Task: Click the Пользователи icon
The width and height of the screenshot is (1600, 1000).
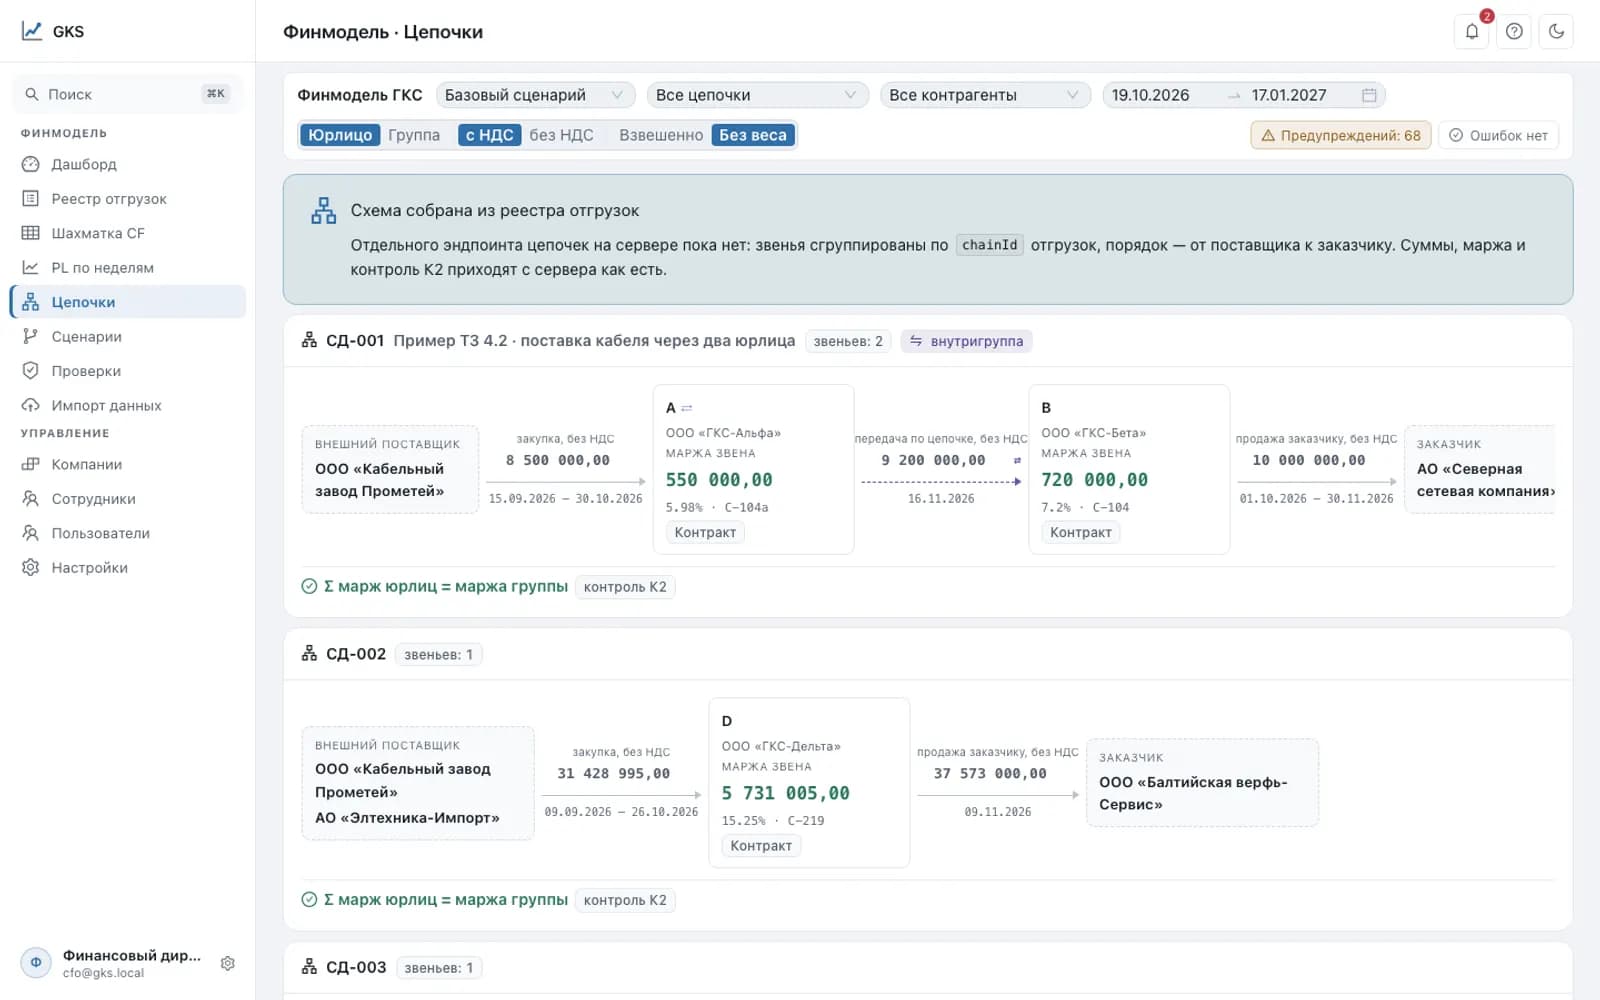Action: click(x=31, y=533)
